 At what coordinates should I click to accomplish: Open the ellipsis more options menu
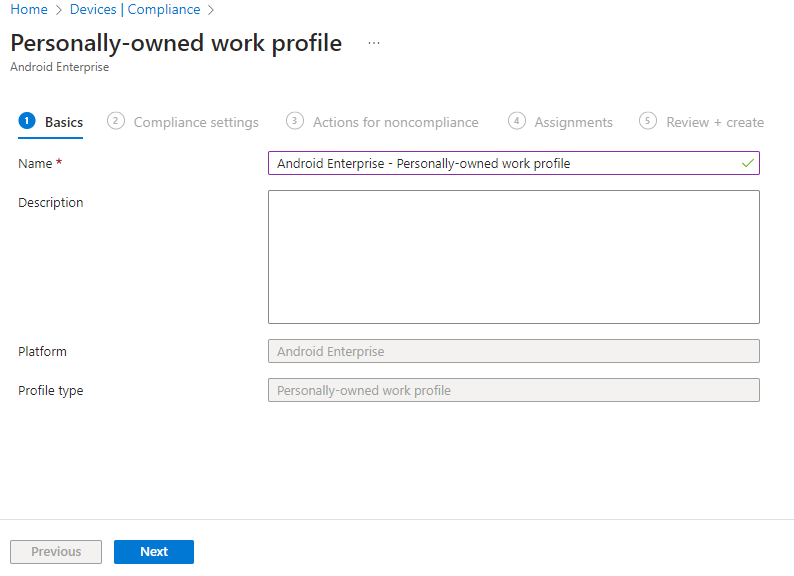pos(374,44)
